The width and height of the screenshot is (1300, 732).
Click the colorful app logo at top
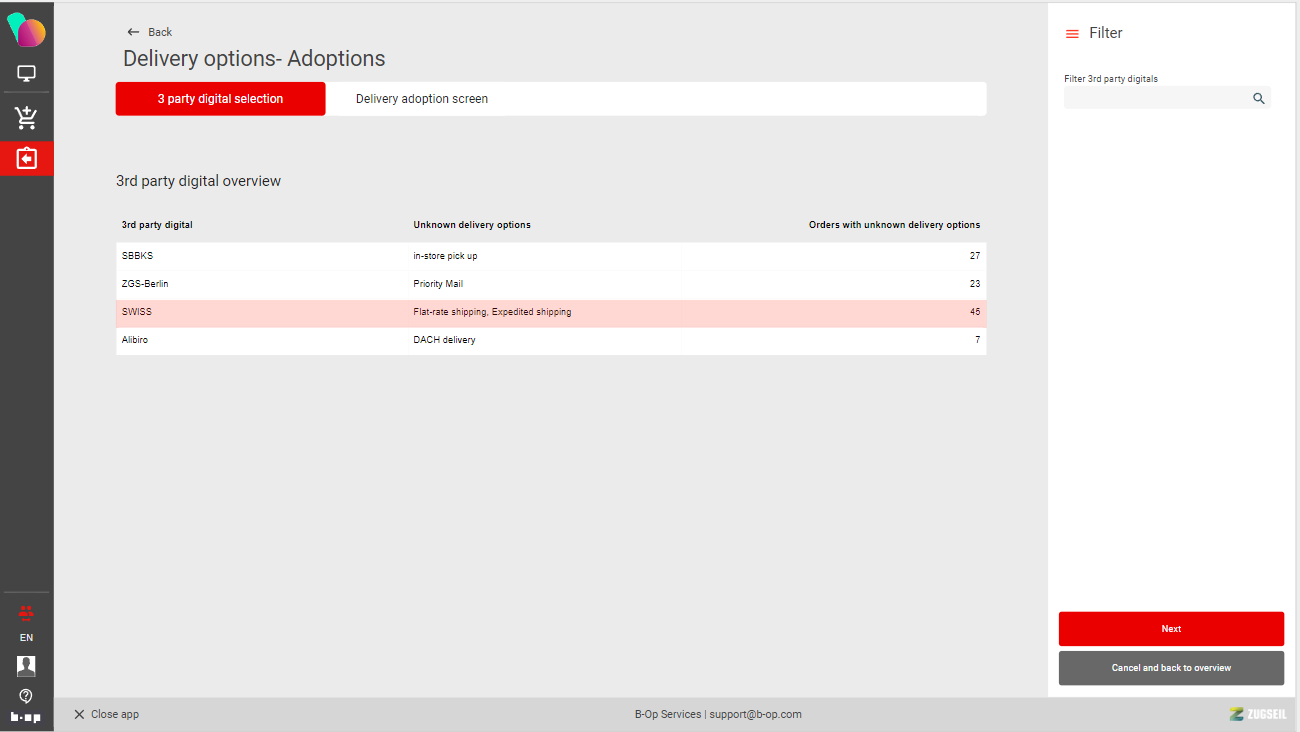tap(26, 30)
